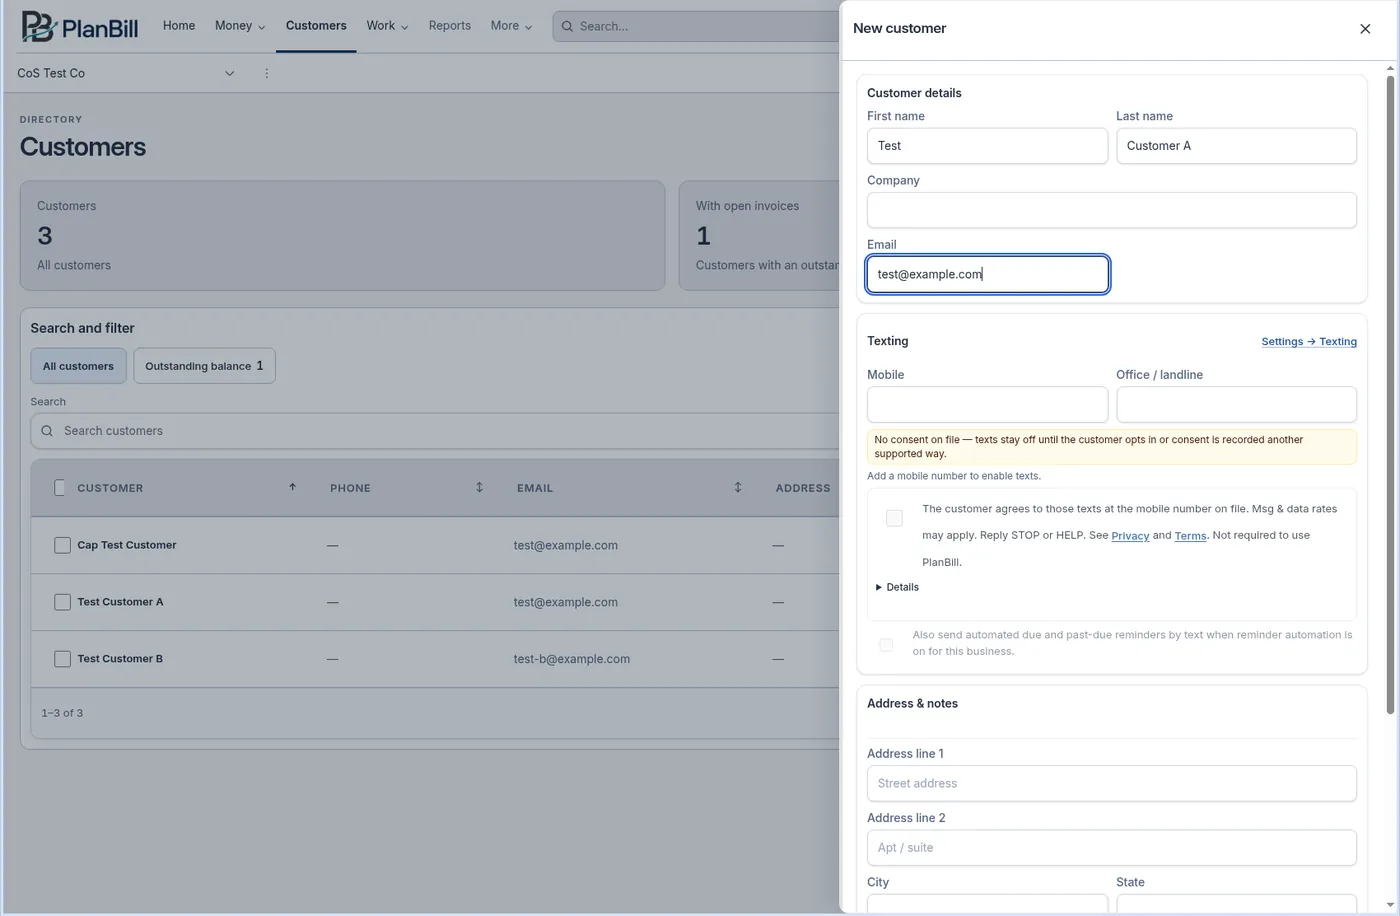This screenshot has width=1400, height=916.
Task: Tick the text consent agreement checkbox
Action: [x=894, y=518]
